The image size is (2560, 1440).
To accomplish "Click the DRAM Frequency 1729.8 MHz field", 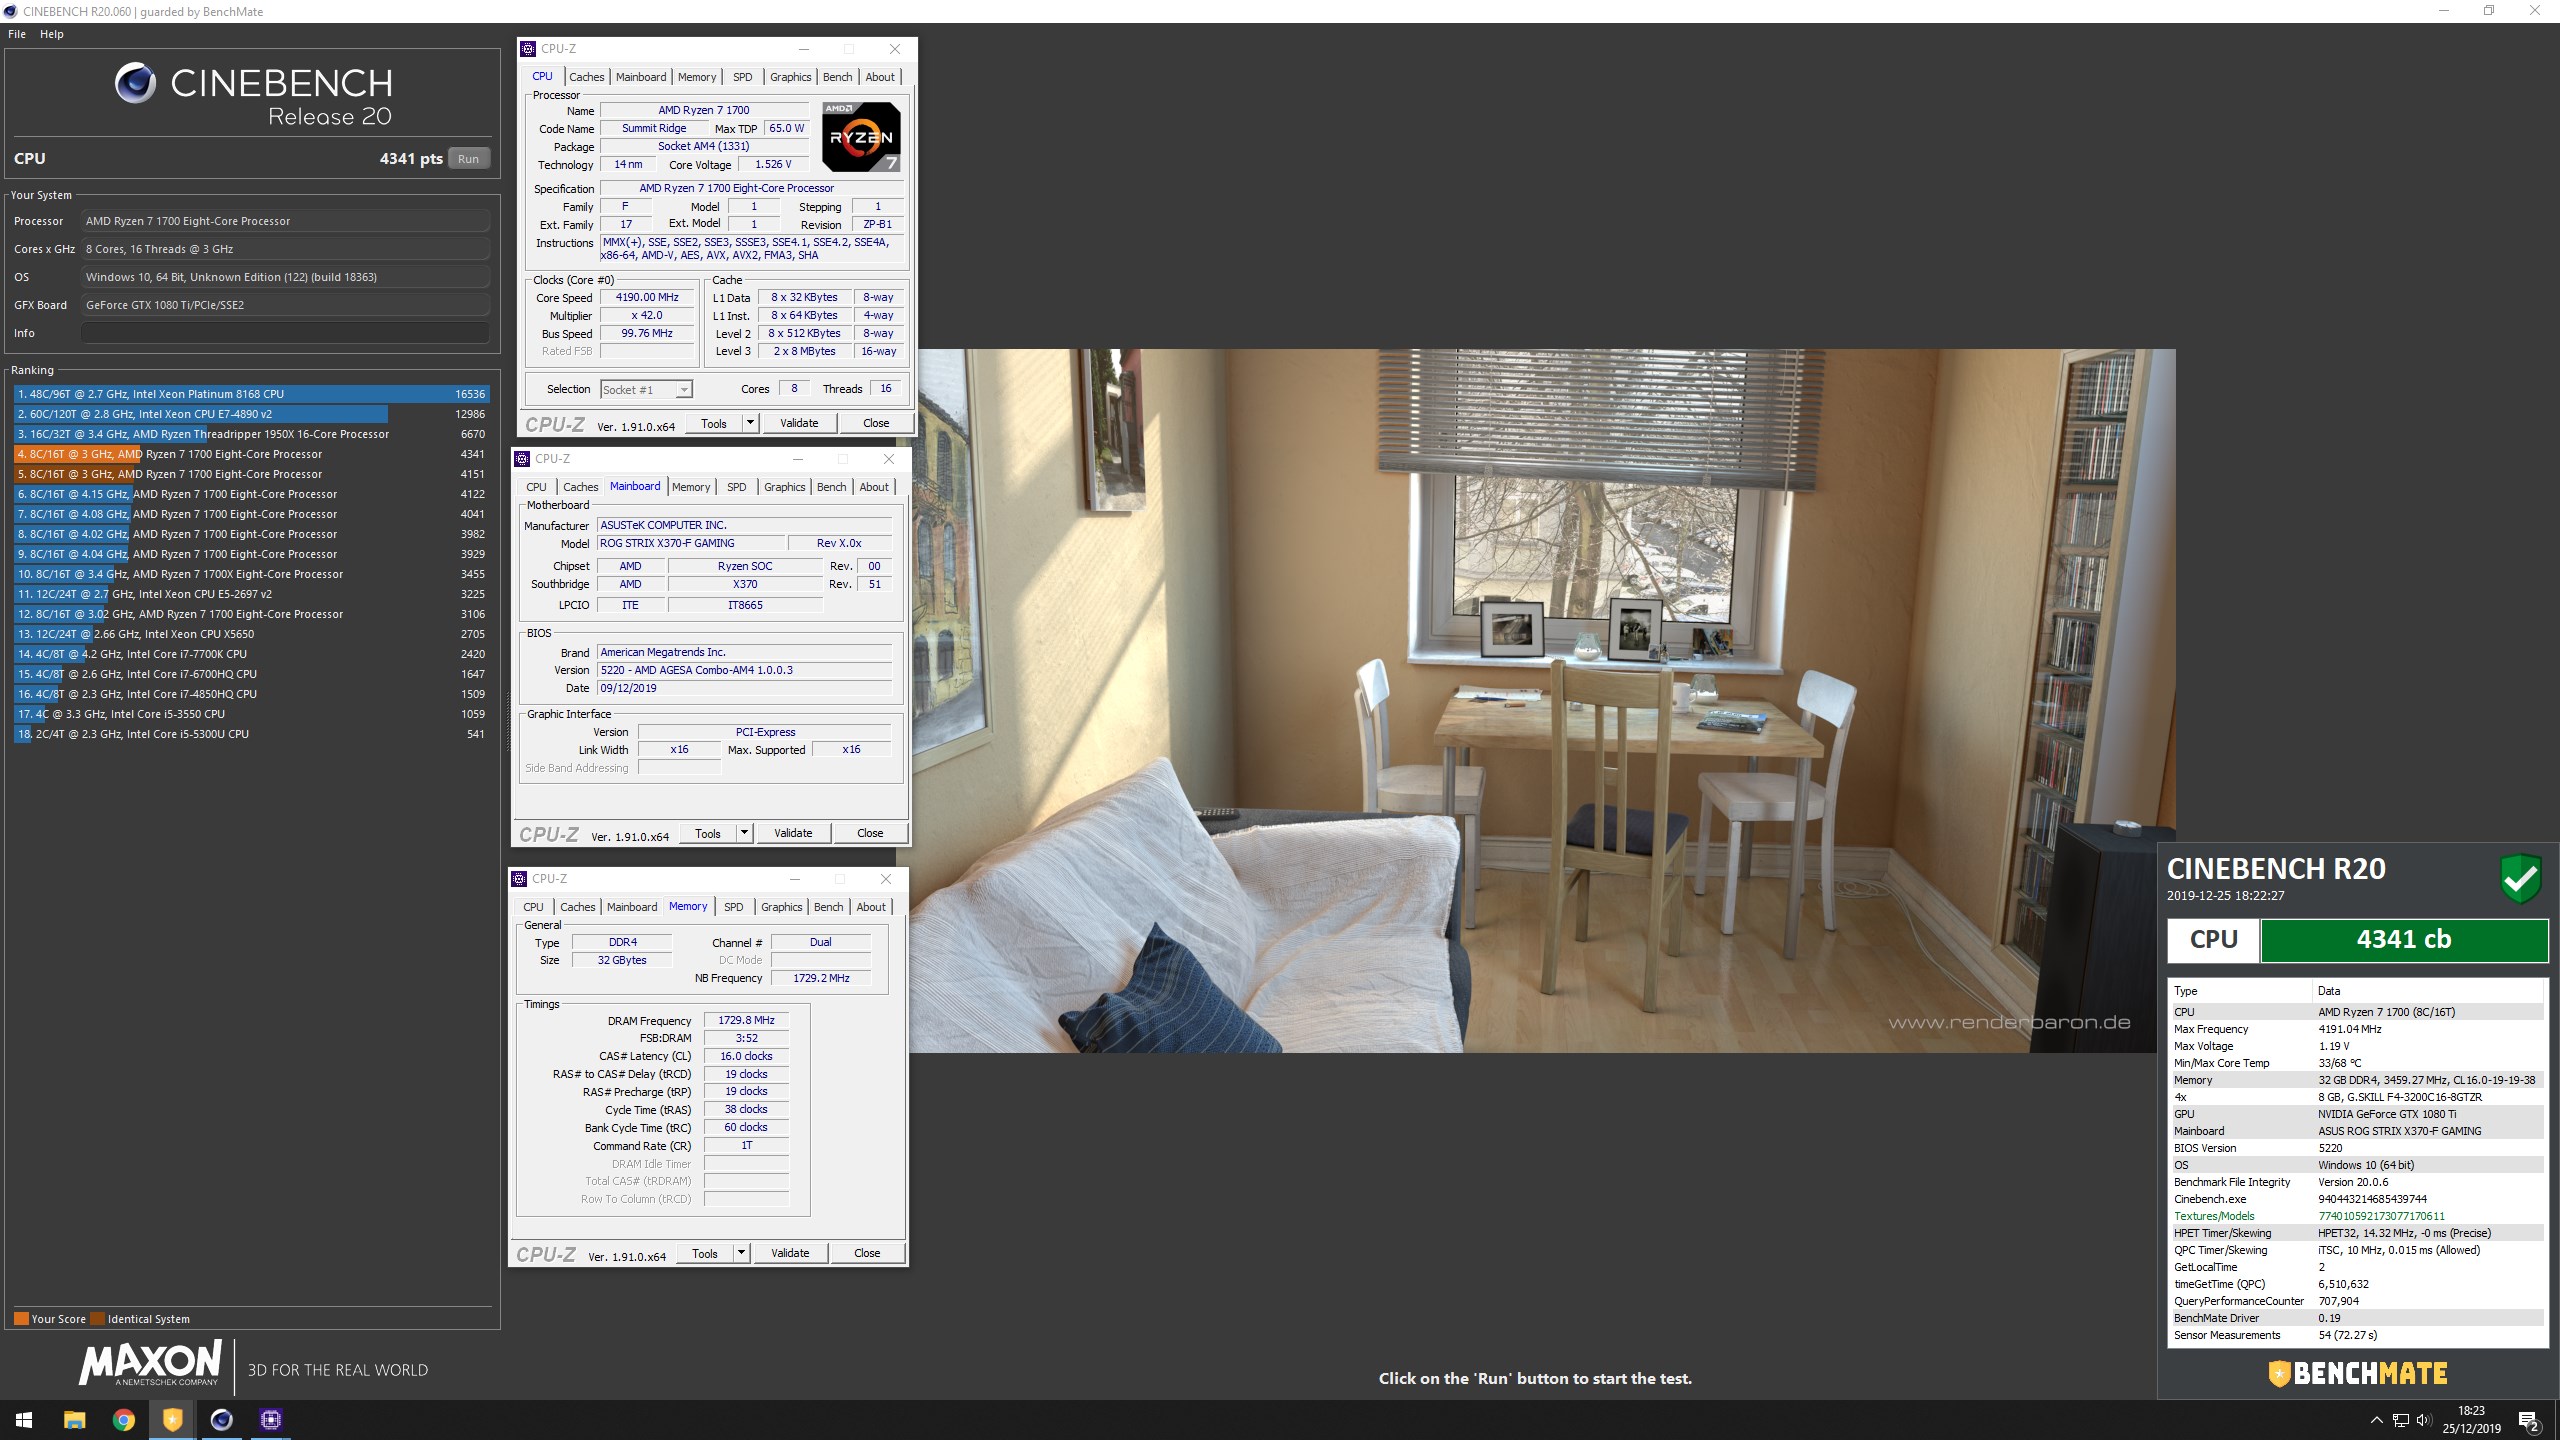I will click(x=746, y=1020).
